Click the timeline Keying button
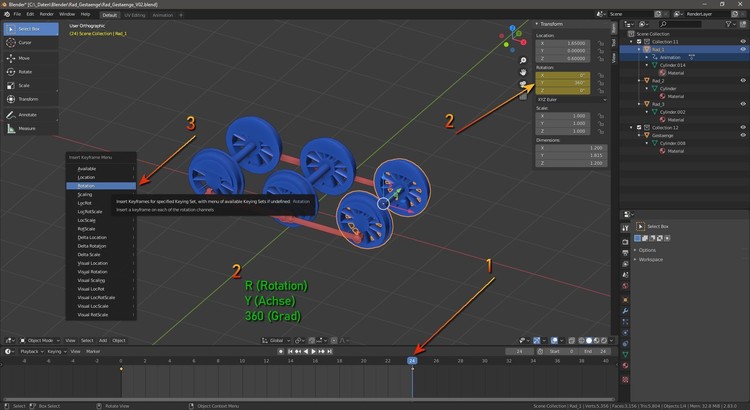The image size is (750, 410). (x=56, y=352)
